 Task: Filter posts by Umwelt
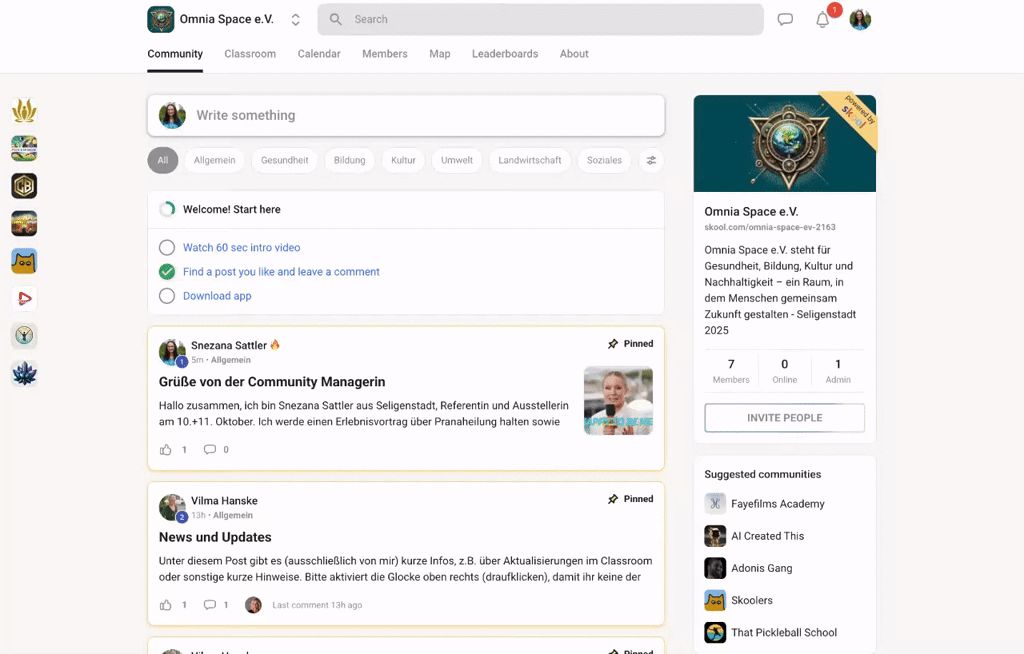coord(456,160)
